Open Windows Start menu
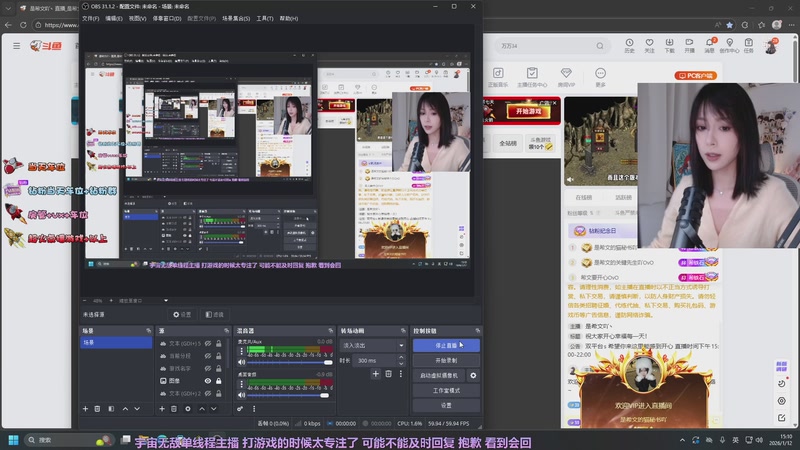Viewport: 800px width, 450px height. [14, 440]
